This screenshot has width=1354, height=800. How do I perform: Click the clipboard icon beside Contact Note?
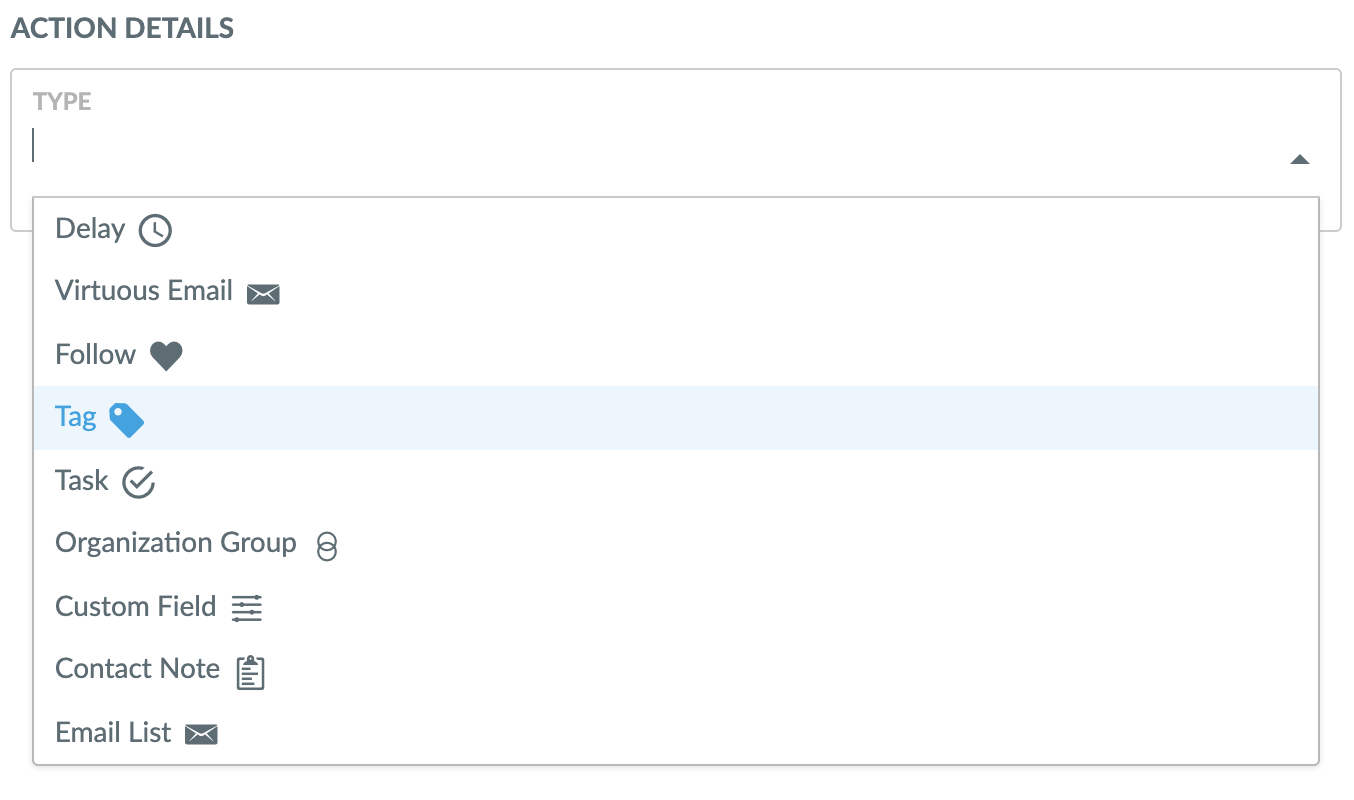click(250, 672)
